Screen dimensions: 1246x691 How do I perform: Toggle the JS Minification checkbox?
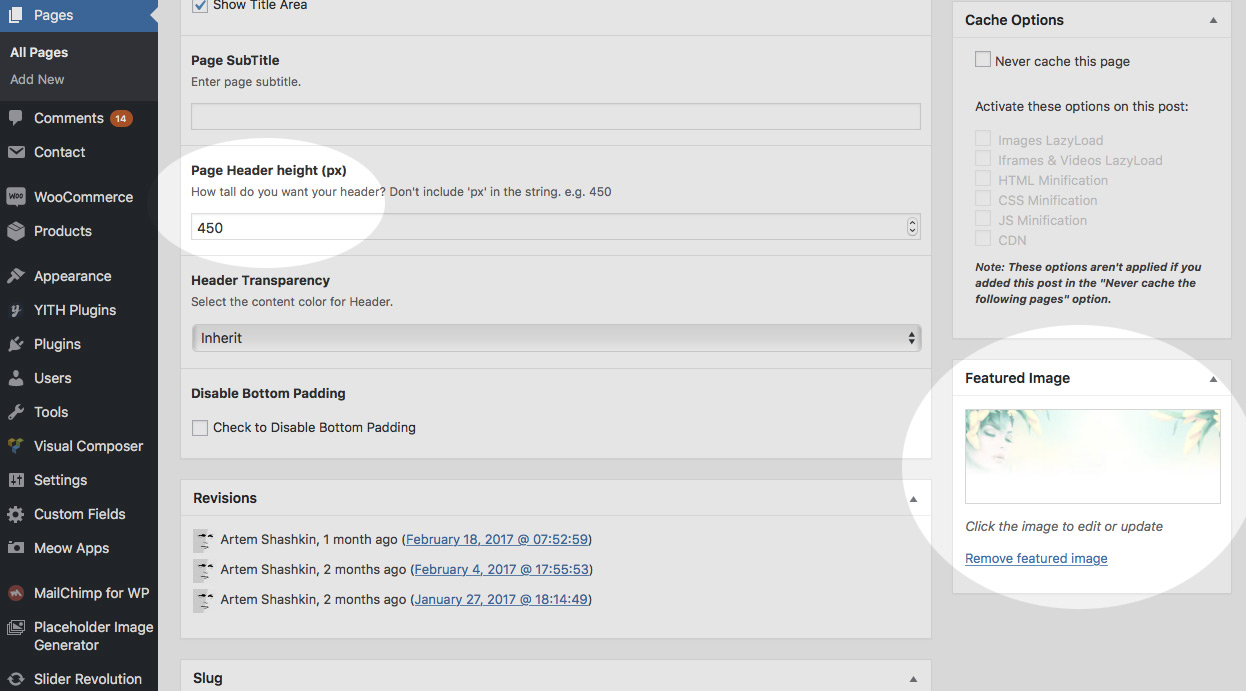[x=983, y=220]
